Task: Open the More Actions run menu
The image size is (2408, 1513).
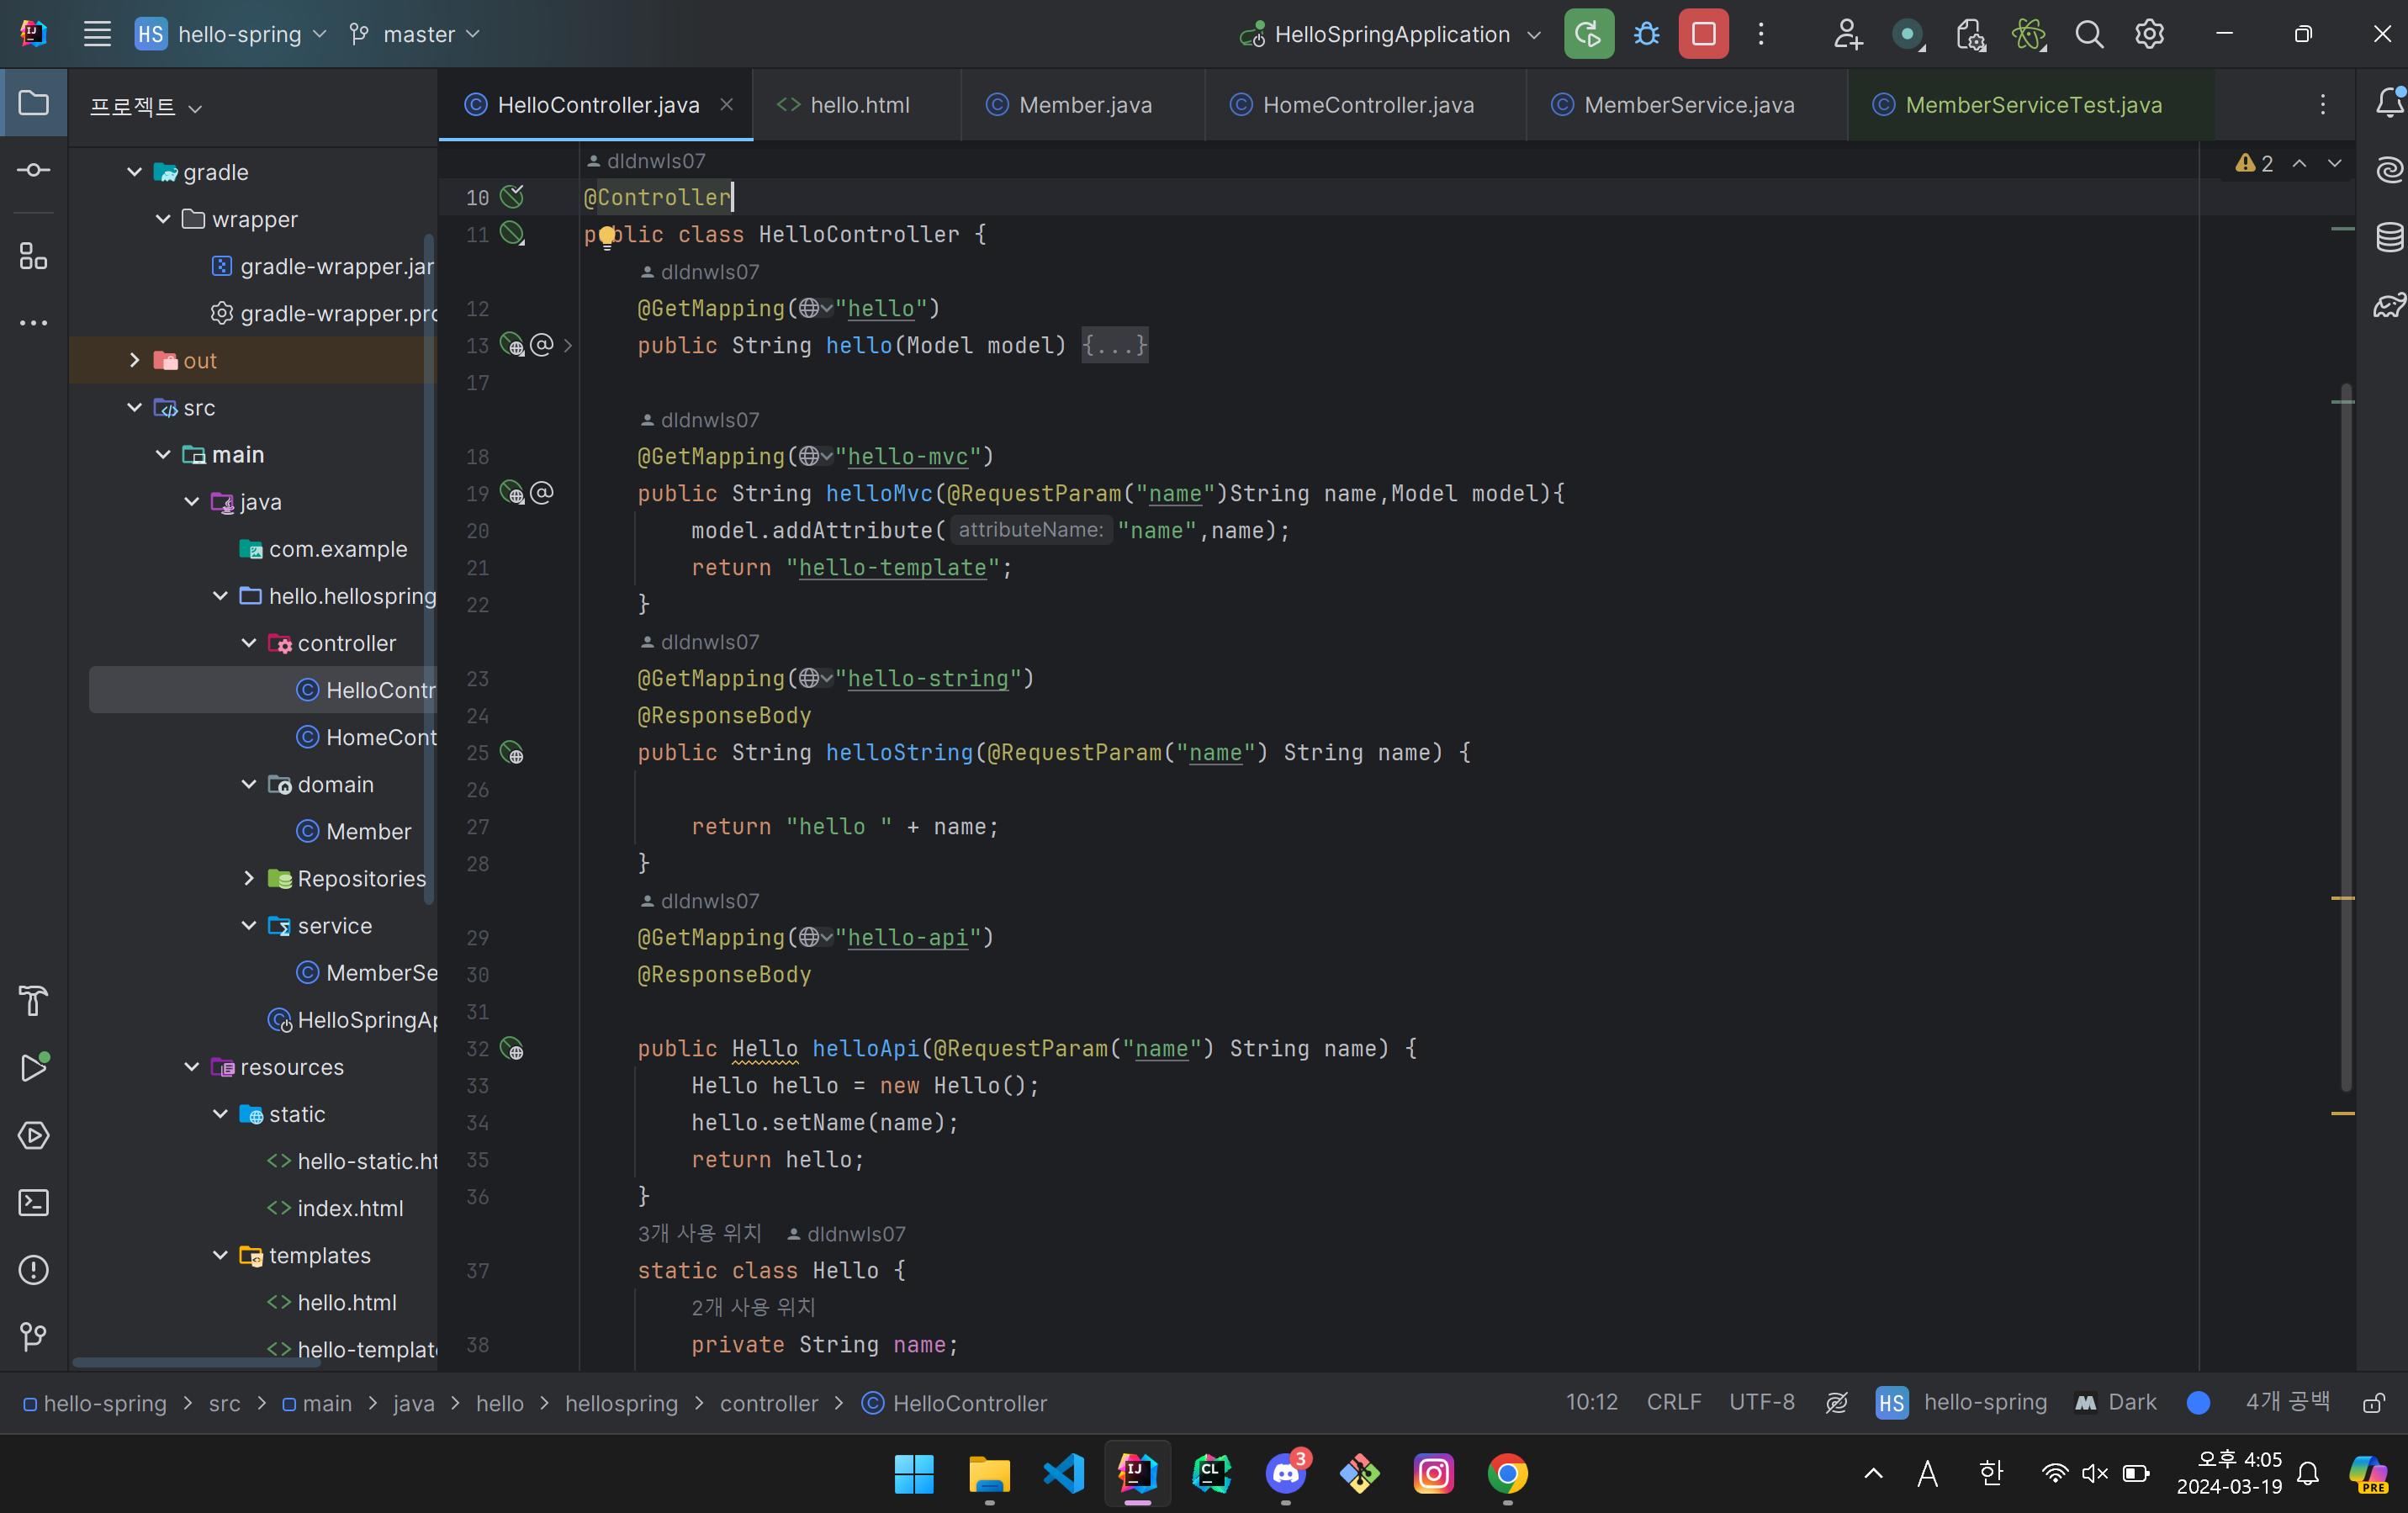Action: click(1761, 34)
